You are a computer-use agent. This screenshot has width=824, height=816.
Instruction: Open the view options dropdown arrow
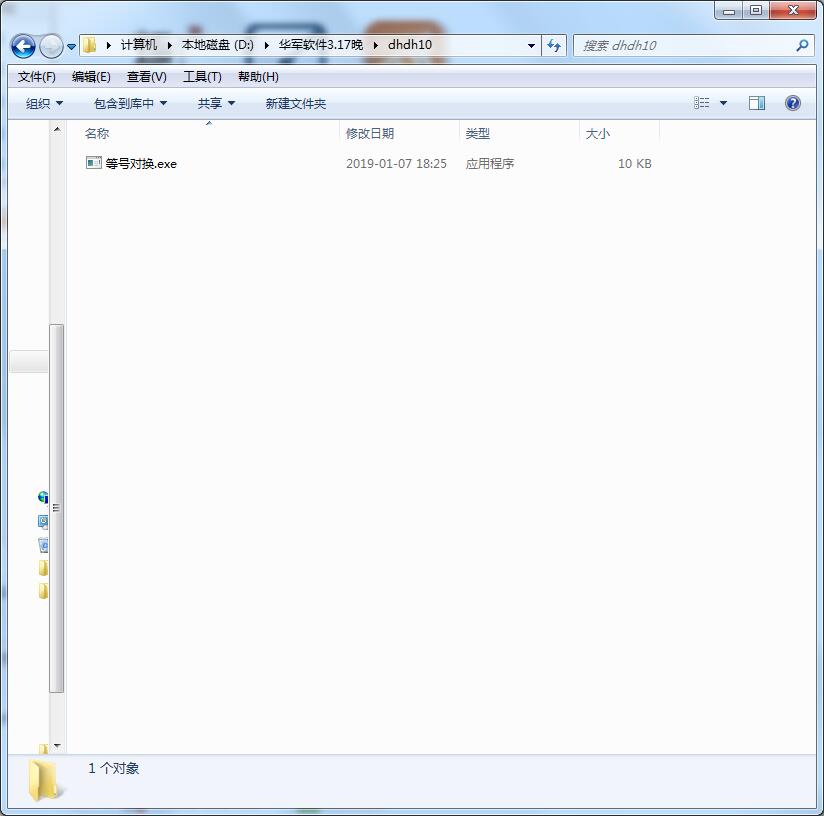pos(724,103)
